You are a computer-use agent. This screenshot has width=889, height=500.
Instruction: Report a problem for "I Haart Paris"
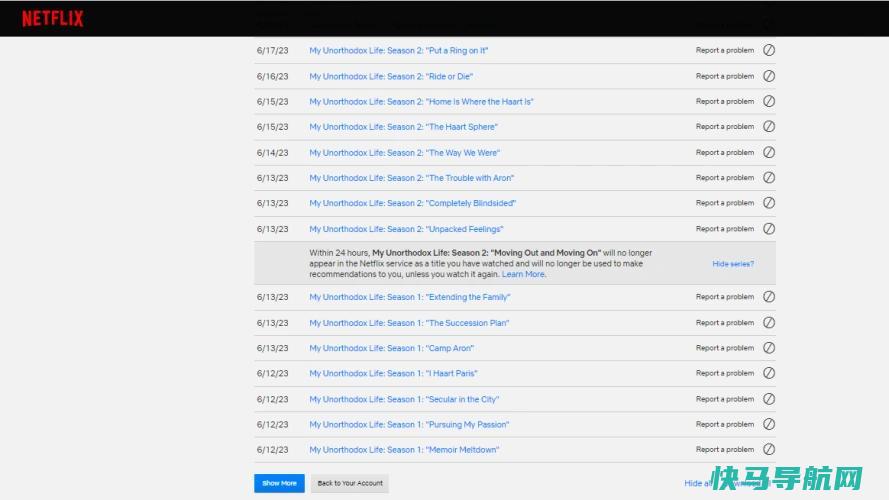pyautogui.click(x=725, y=373)
